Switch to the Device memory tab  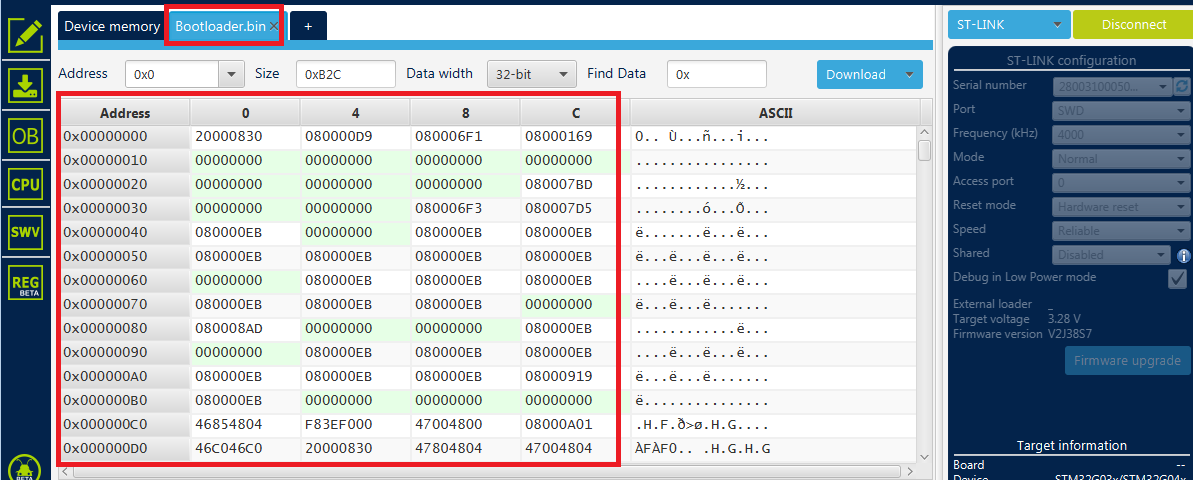pos(112,26)
